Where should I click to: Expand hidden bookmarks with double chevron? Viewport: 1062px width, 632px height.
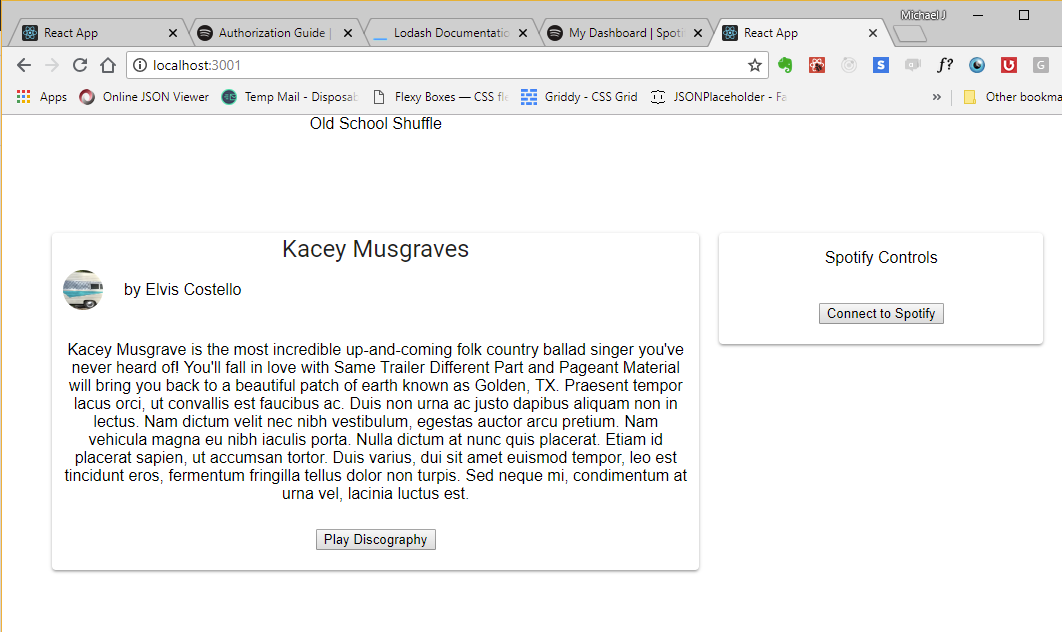(937, 97)
